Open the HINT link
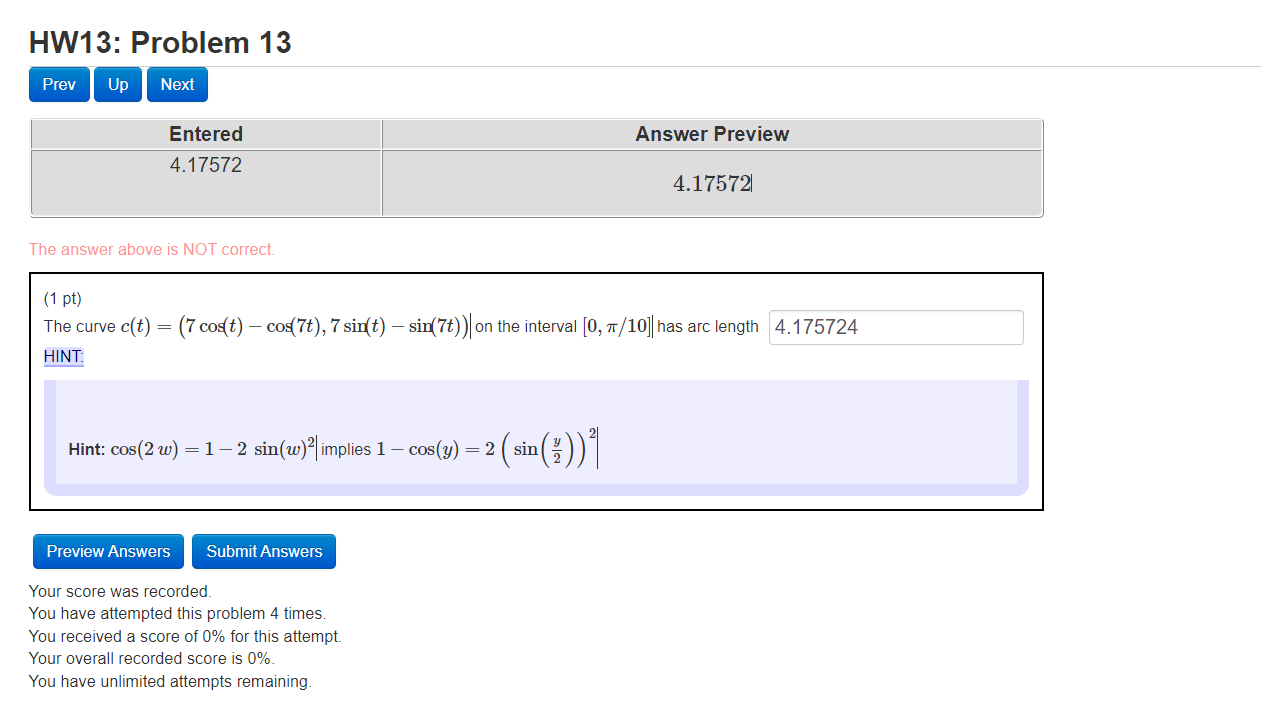Image resolution: width=1261 pixels, height=705 pixels. click(62, 356)
